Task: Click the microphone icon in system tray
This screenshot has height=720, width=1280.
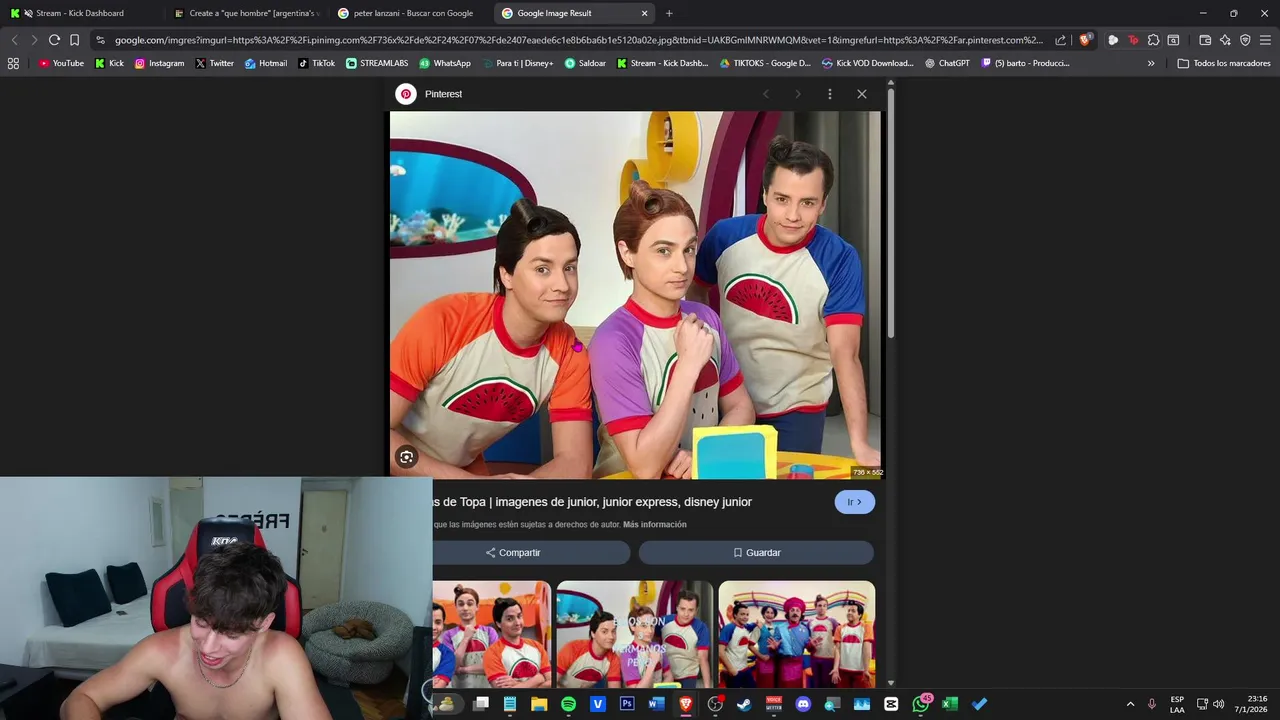Action: [1152, 704]
